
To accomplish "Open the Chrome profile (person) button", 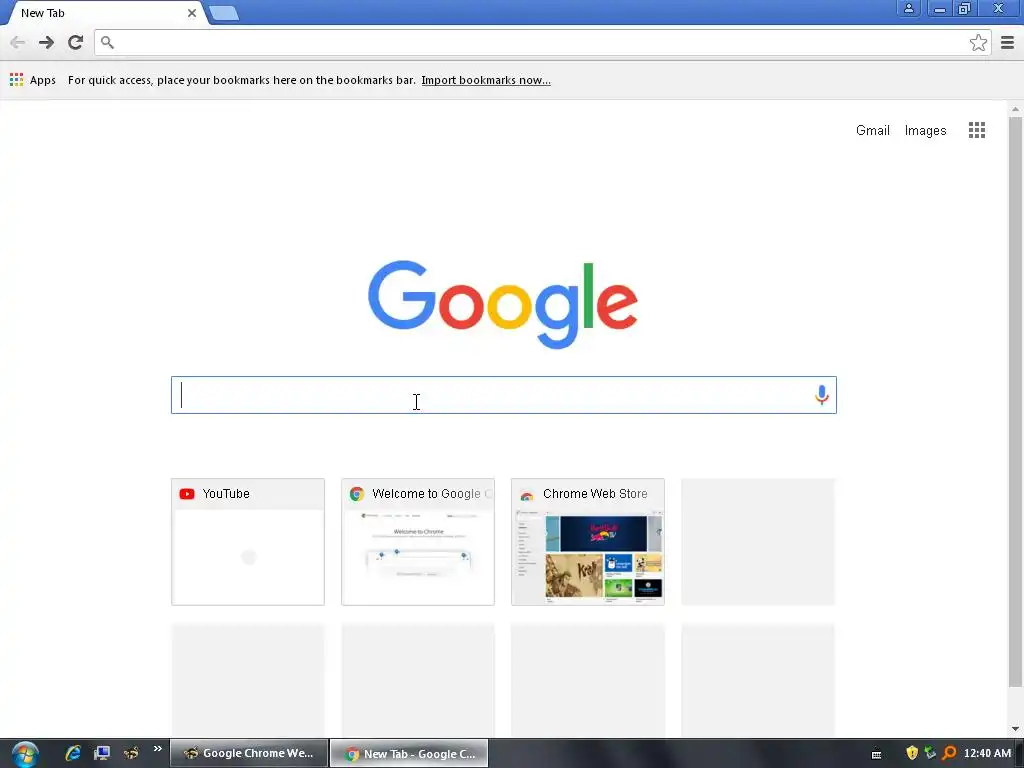I will tap(908, 8).
